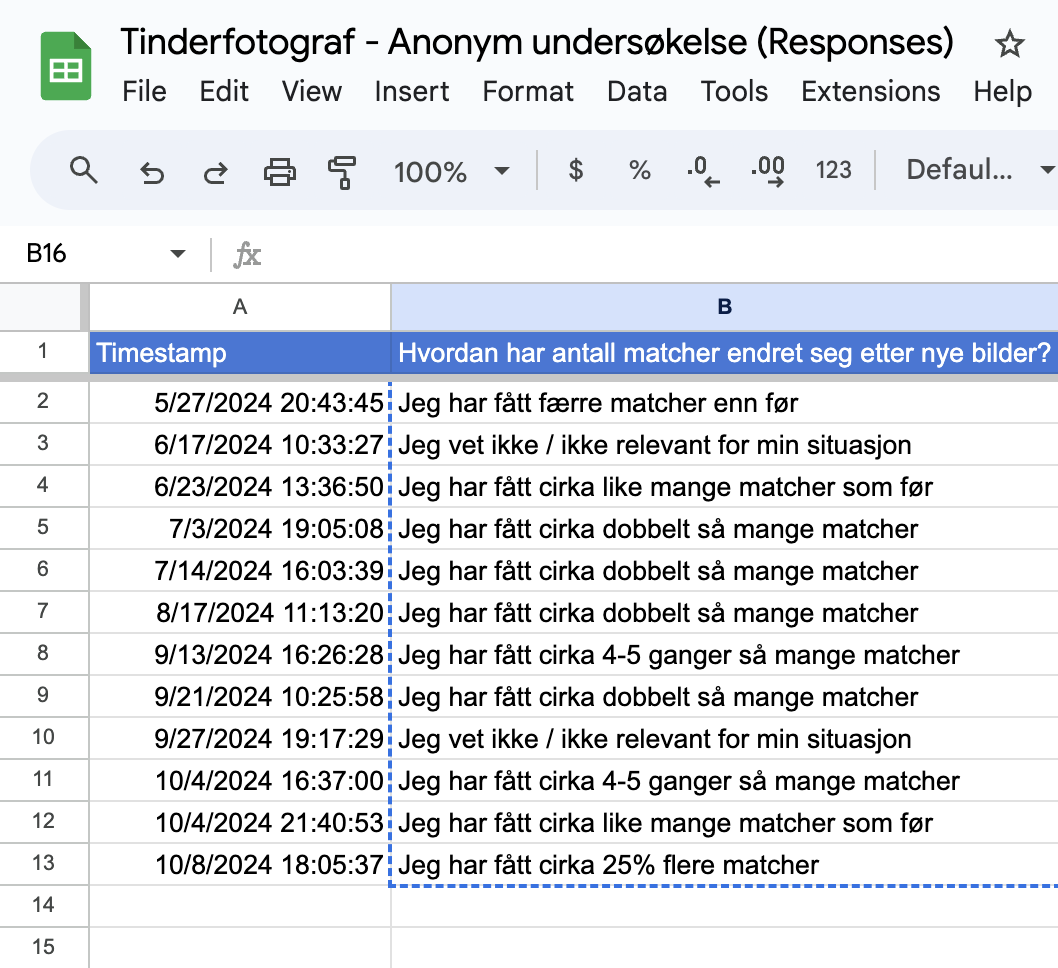The image size is (1058, 968).
Task: Format selection as percent
Action: pyautogui.click(x=639, y=170)
